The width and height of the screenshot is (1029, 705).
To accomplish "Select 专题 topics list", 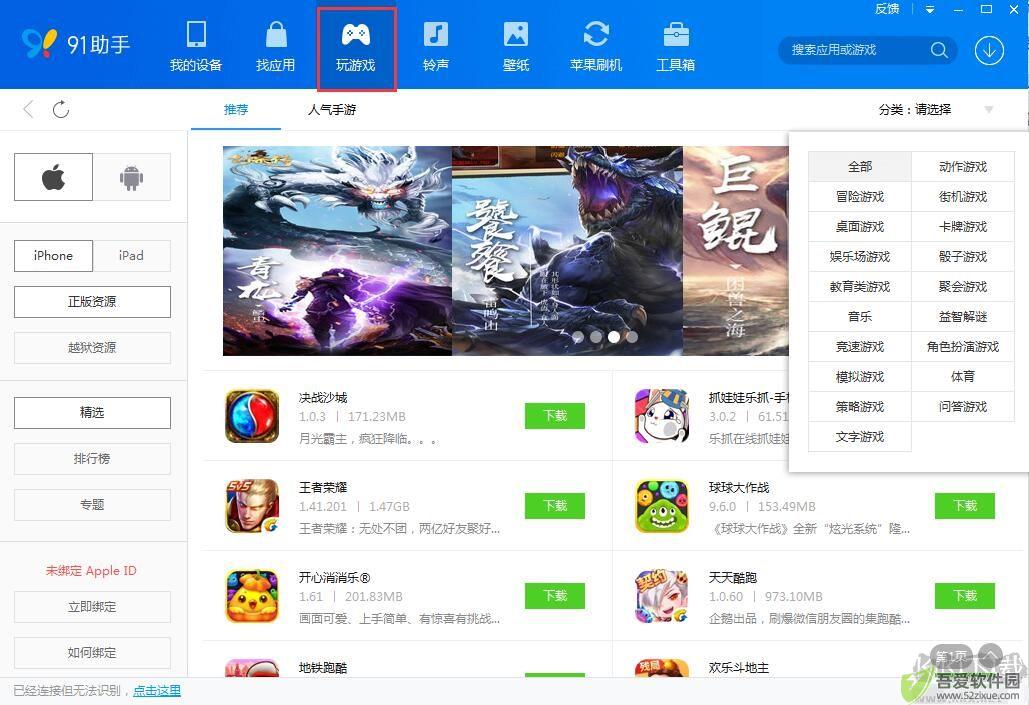I will point(92,505).
